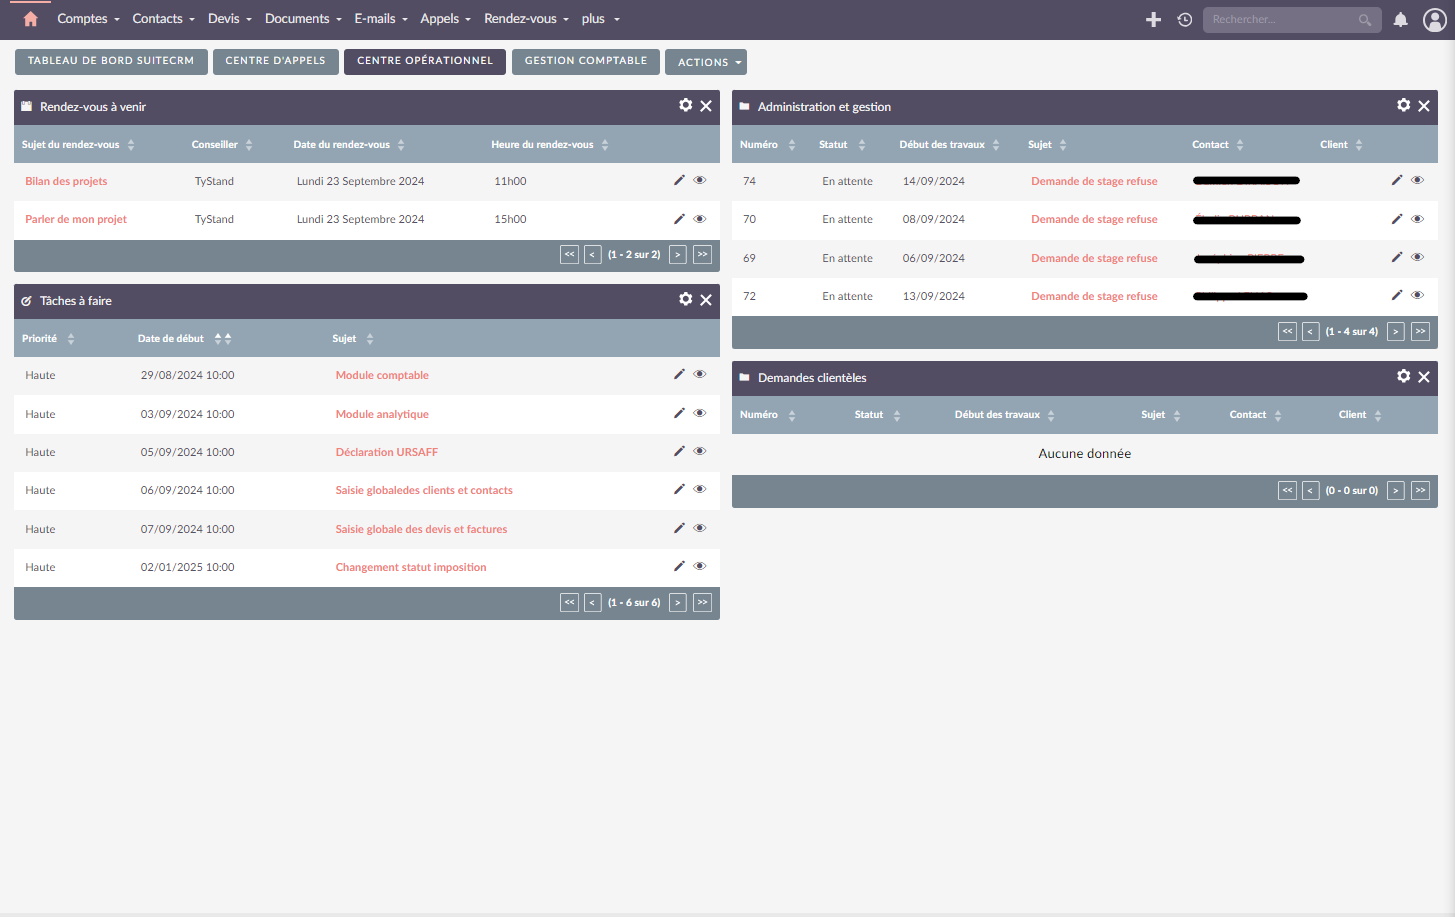Viewport: 1455px width, 917px height.
Task: Edit the Changement statut imposition task
Action: click(x=679, y=566)
